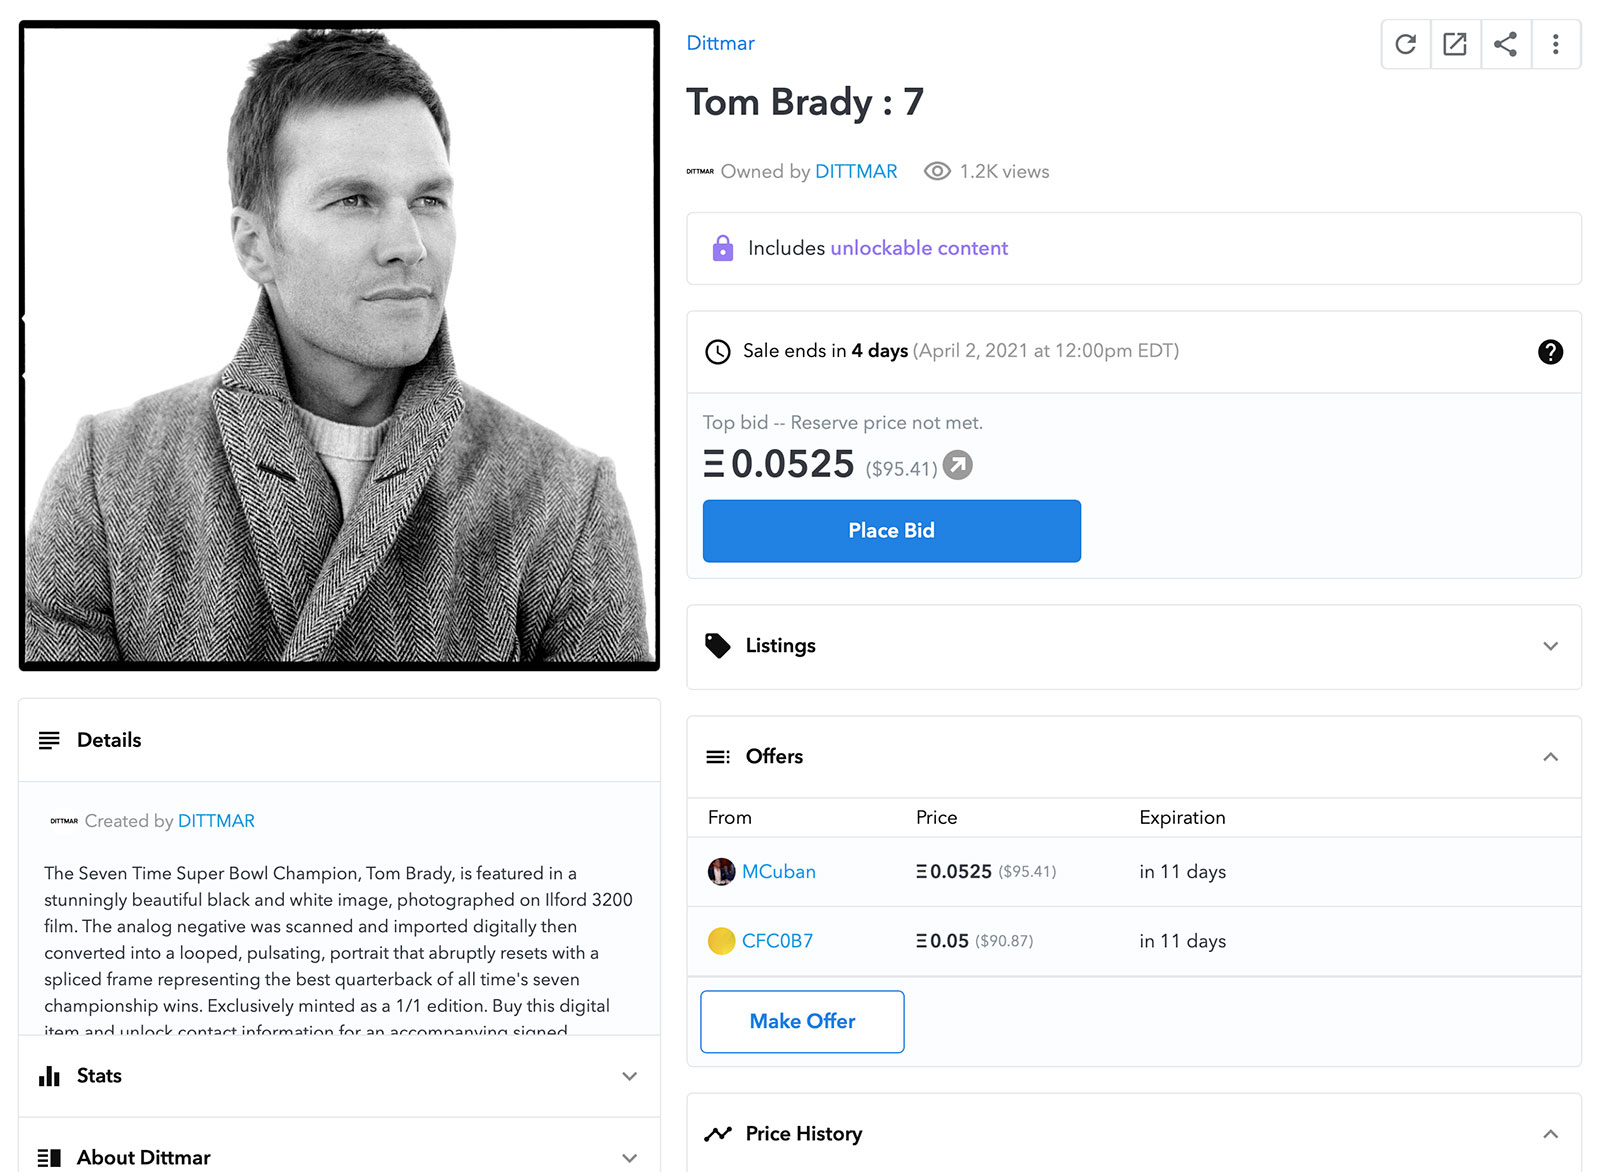This screenshot has height=1172, width=1600.
Task: Click the purple lock unlockable icon
Action: tap(722, 248)
